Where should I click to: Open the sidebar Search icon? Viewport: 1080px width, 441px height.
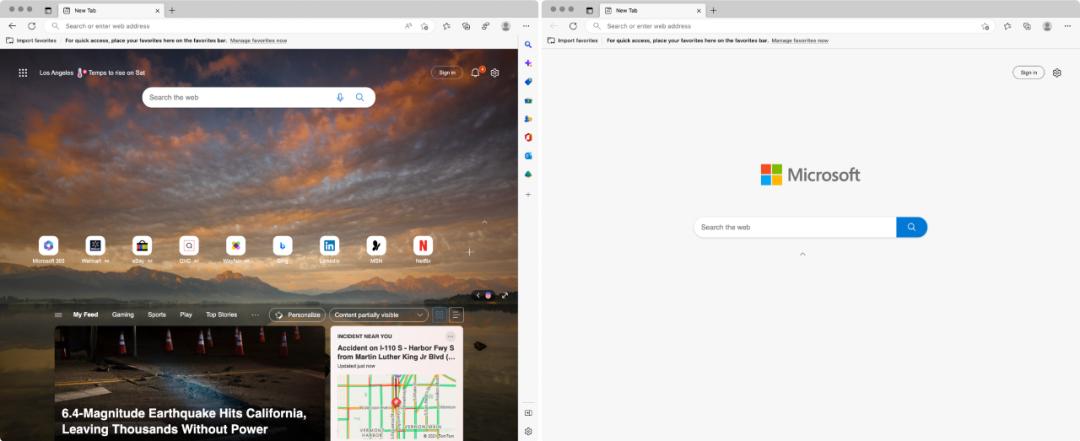(x=528, y=44)
